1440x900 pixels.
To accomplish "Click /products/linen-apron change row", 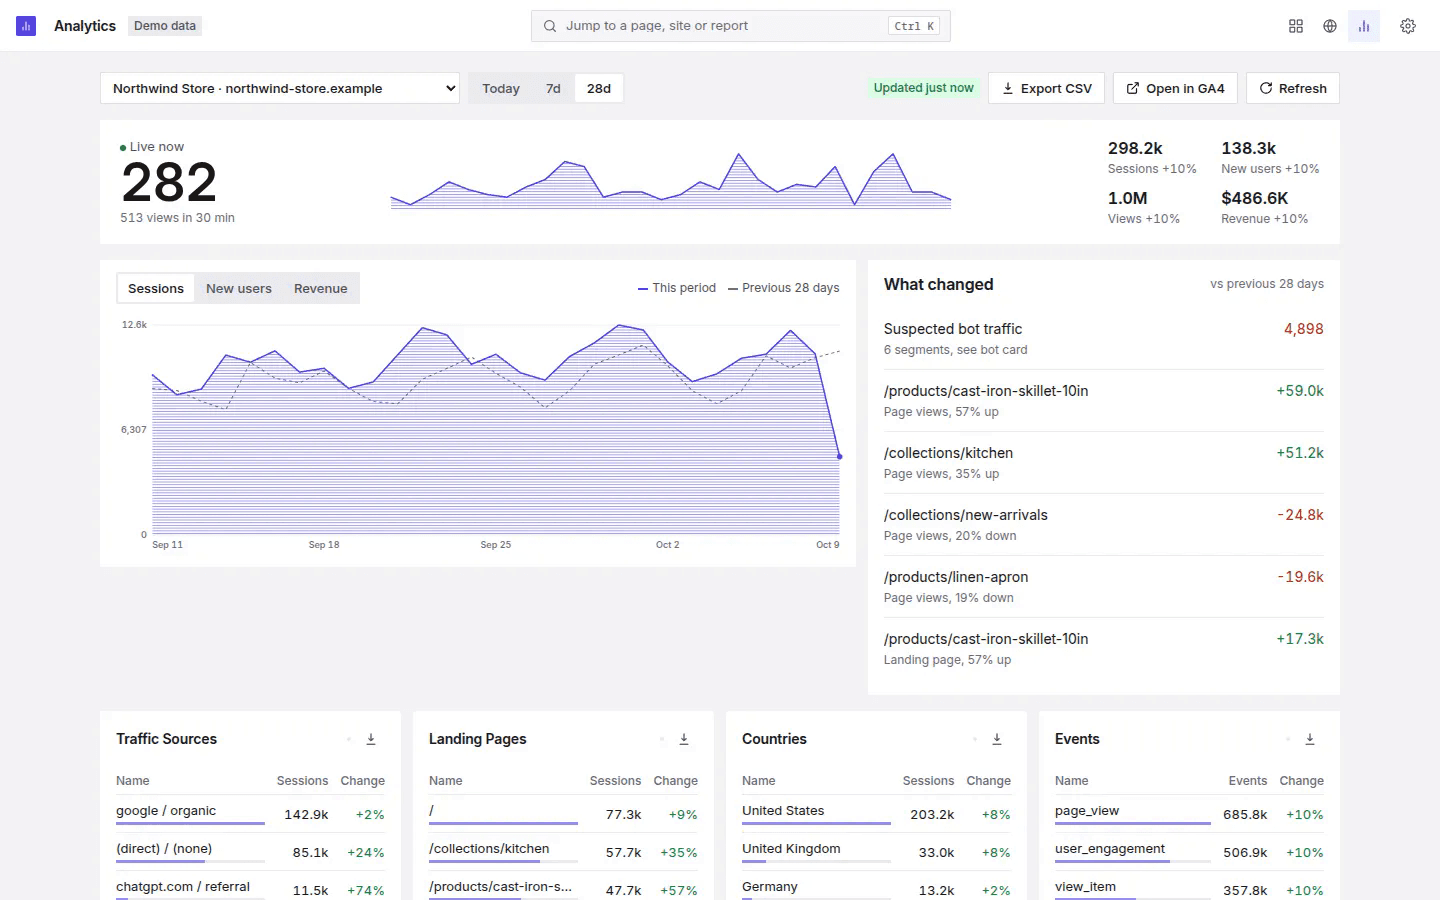I will [x=1104, y=586].
